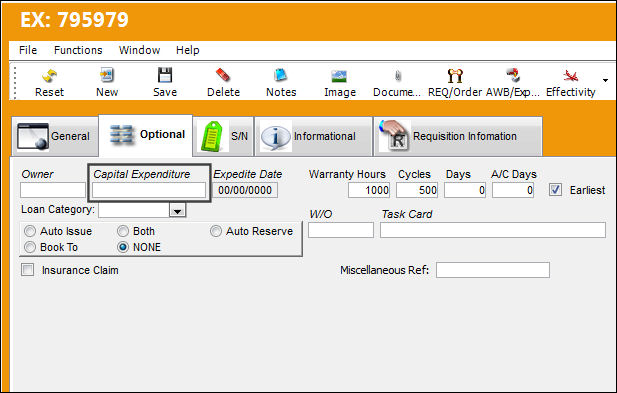The image size is (617, 393).
Task: Click the Warranty Hours field showing 1000
Action: [369, 190]
